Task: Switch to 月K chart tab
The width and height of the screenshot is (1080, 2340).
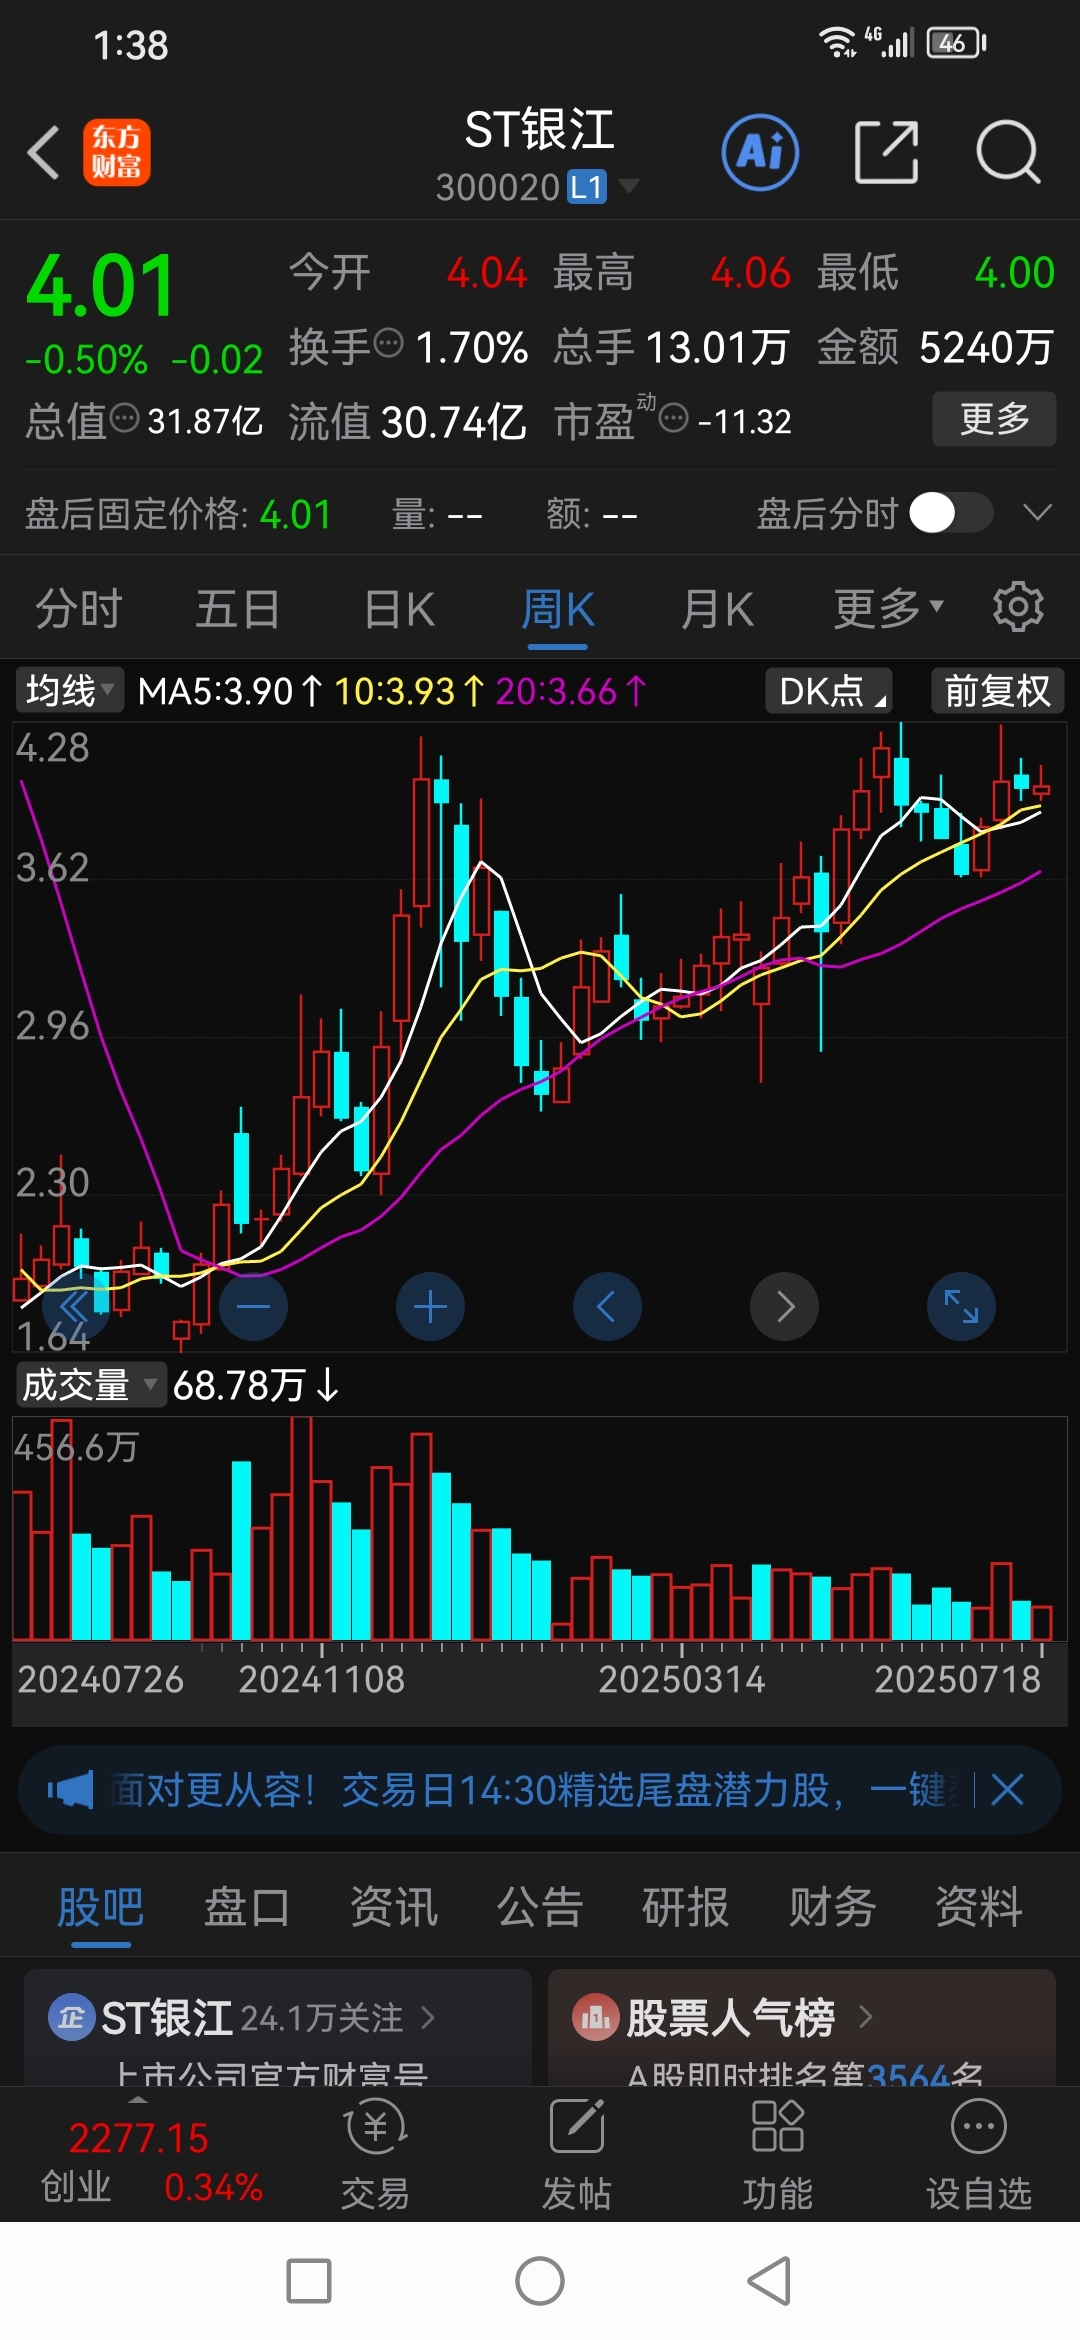Action: point(716,608)
